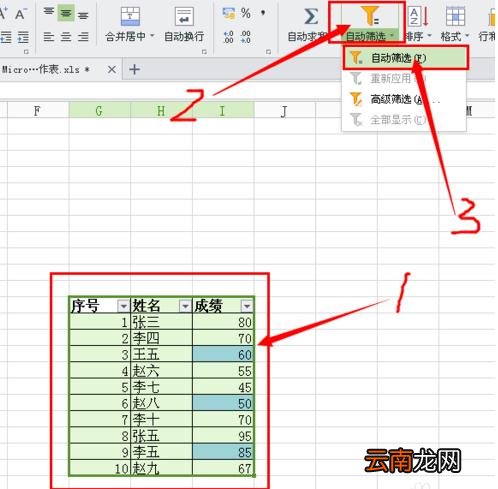Click the 自动求和 sigma icon

point(311,16)
